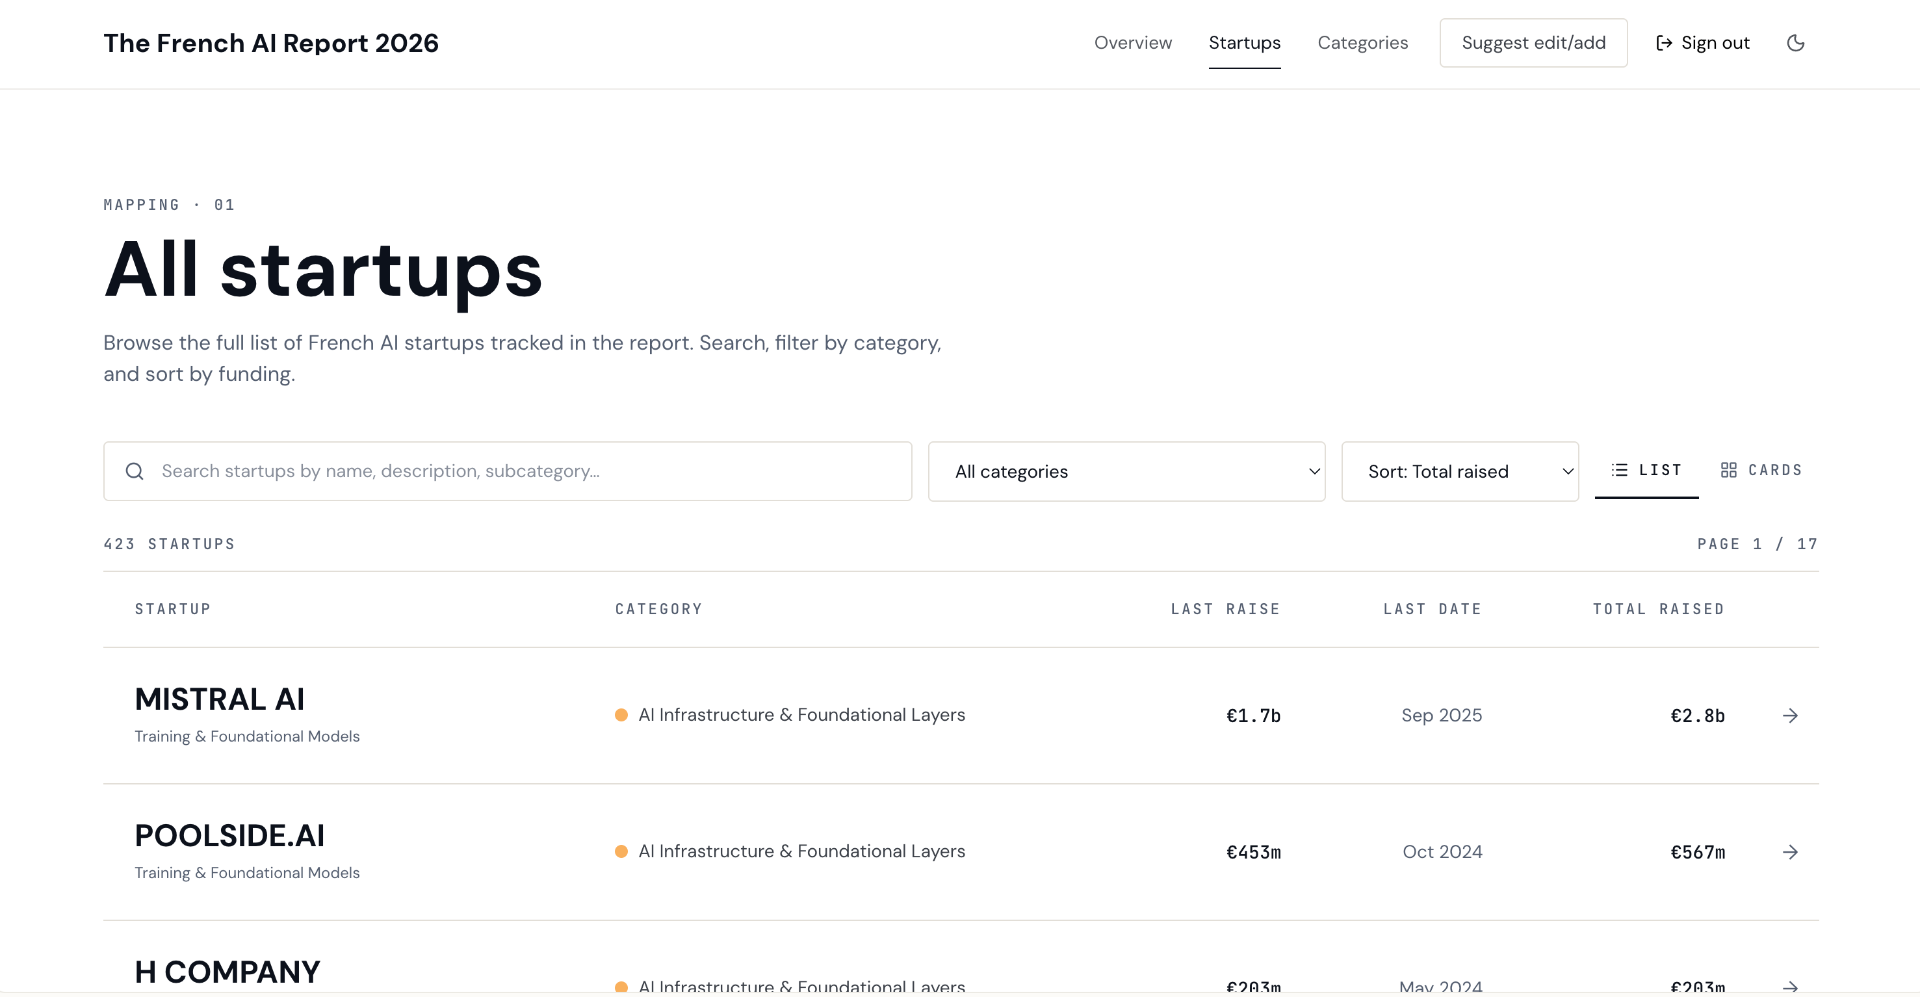
Task: Select the Startups nav tab
Action: 1245,43
